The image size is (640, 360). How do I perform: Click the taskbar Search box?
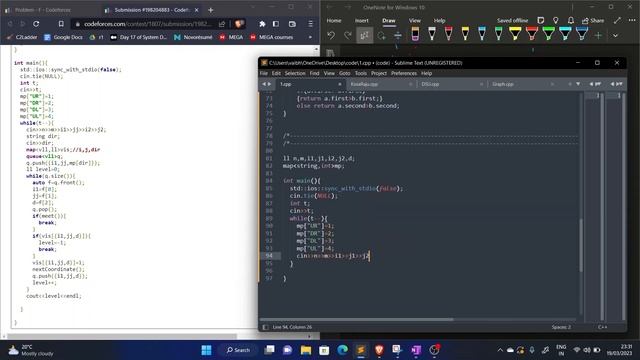pos(238,350)
